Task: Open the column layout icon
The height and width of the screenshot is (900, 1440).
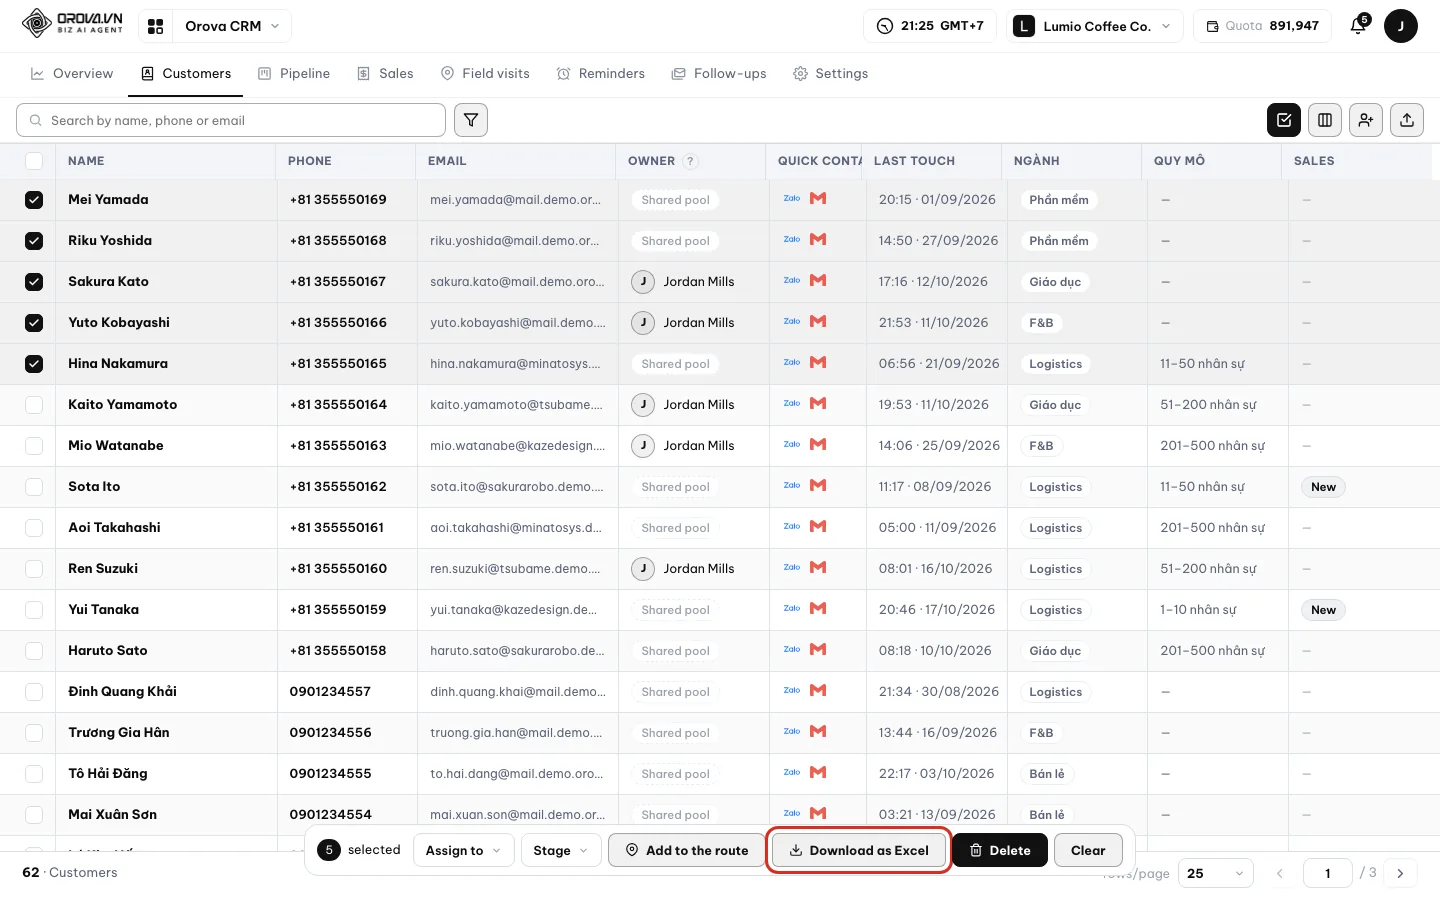Action: pyautogui.click(x=1325, y=120)
